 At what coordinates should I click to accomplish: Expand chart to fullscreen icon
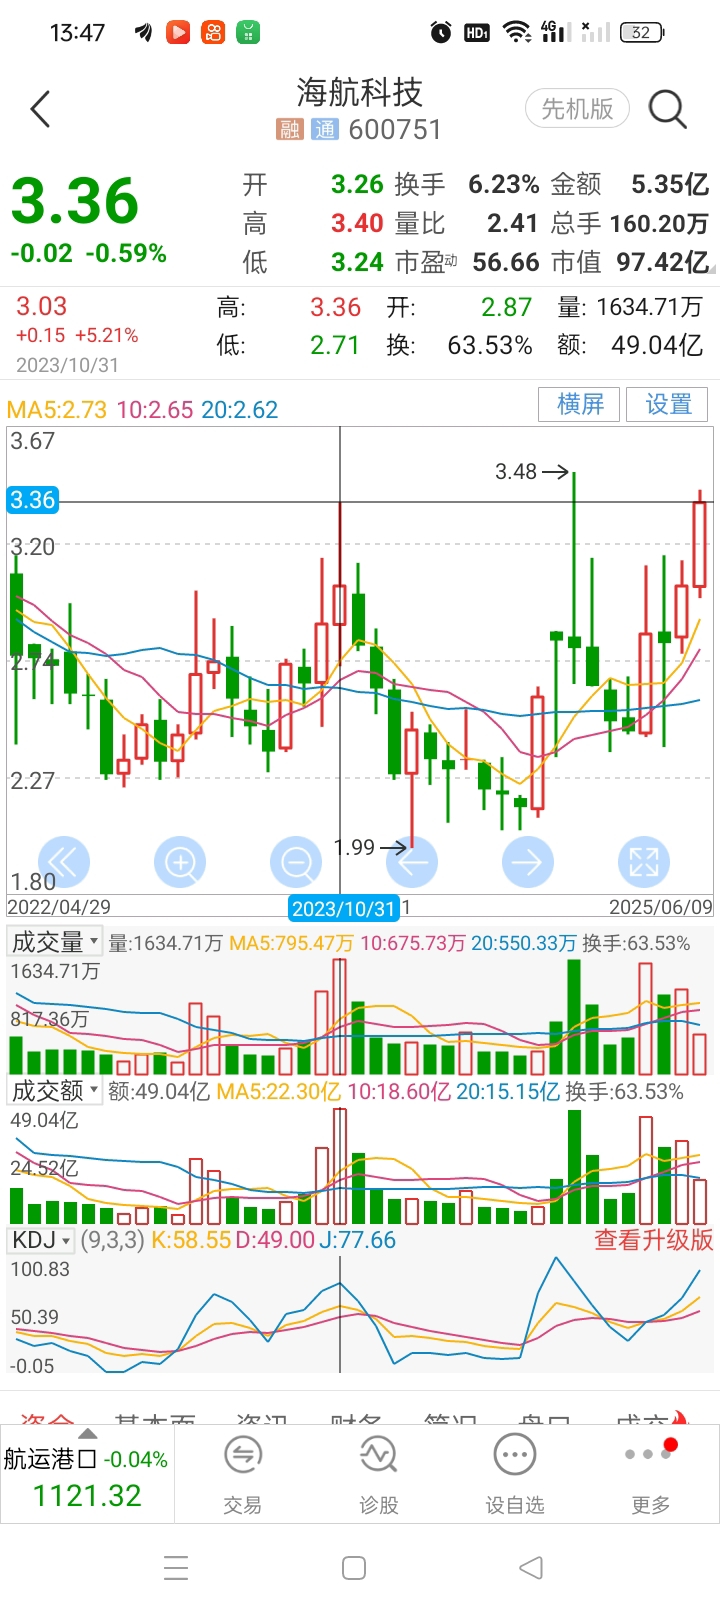click(644, 862)
